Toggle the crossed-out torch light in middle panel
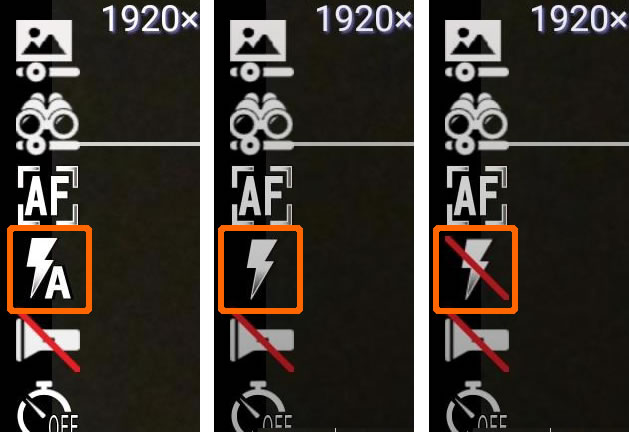The image size is (629, 432). tap(262, 343)
